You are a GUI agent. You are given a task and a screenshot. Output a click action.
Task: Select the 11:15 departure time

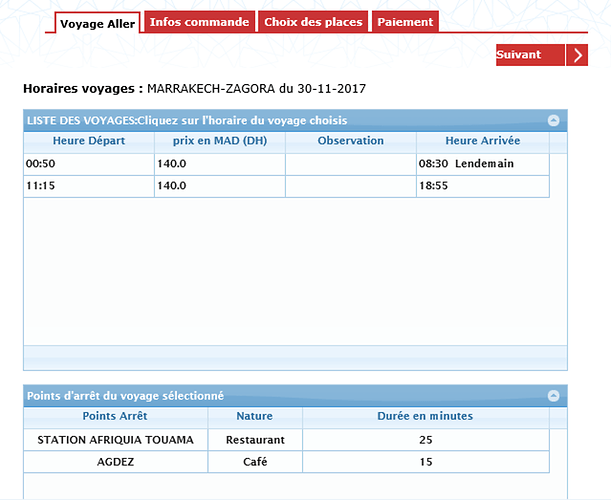89,186
